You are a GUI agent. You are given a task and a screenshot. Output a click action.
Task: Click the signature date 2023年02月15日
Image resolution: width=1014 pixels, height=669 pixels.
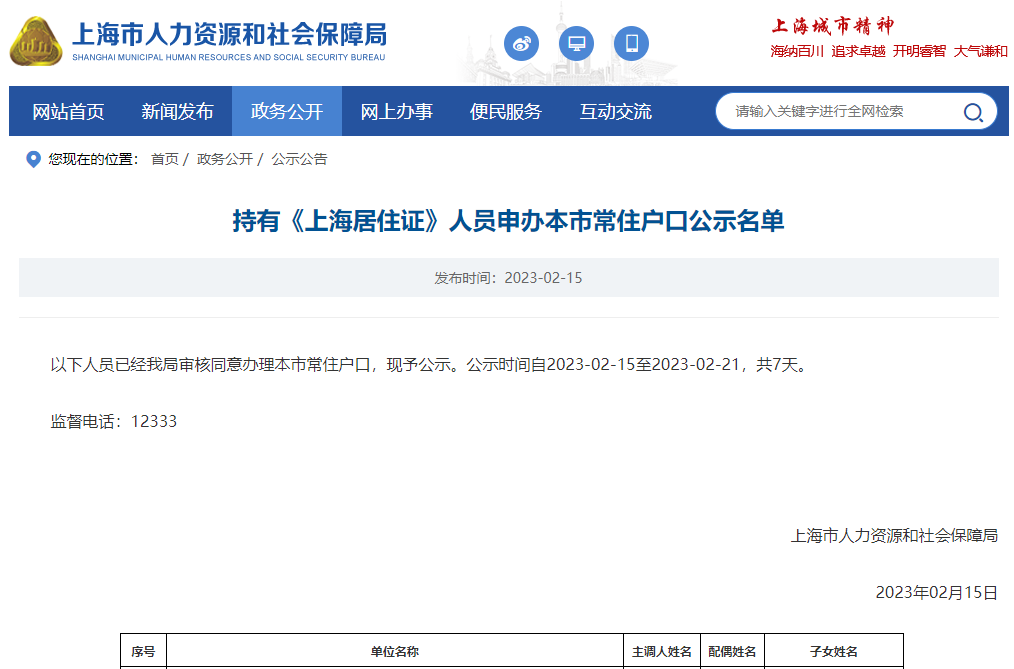coord(936,592)
